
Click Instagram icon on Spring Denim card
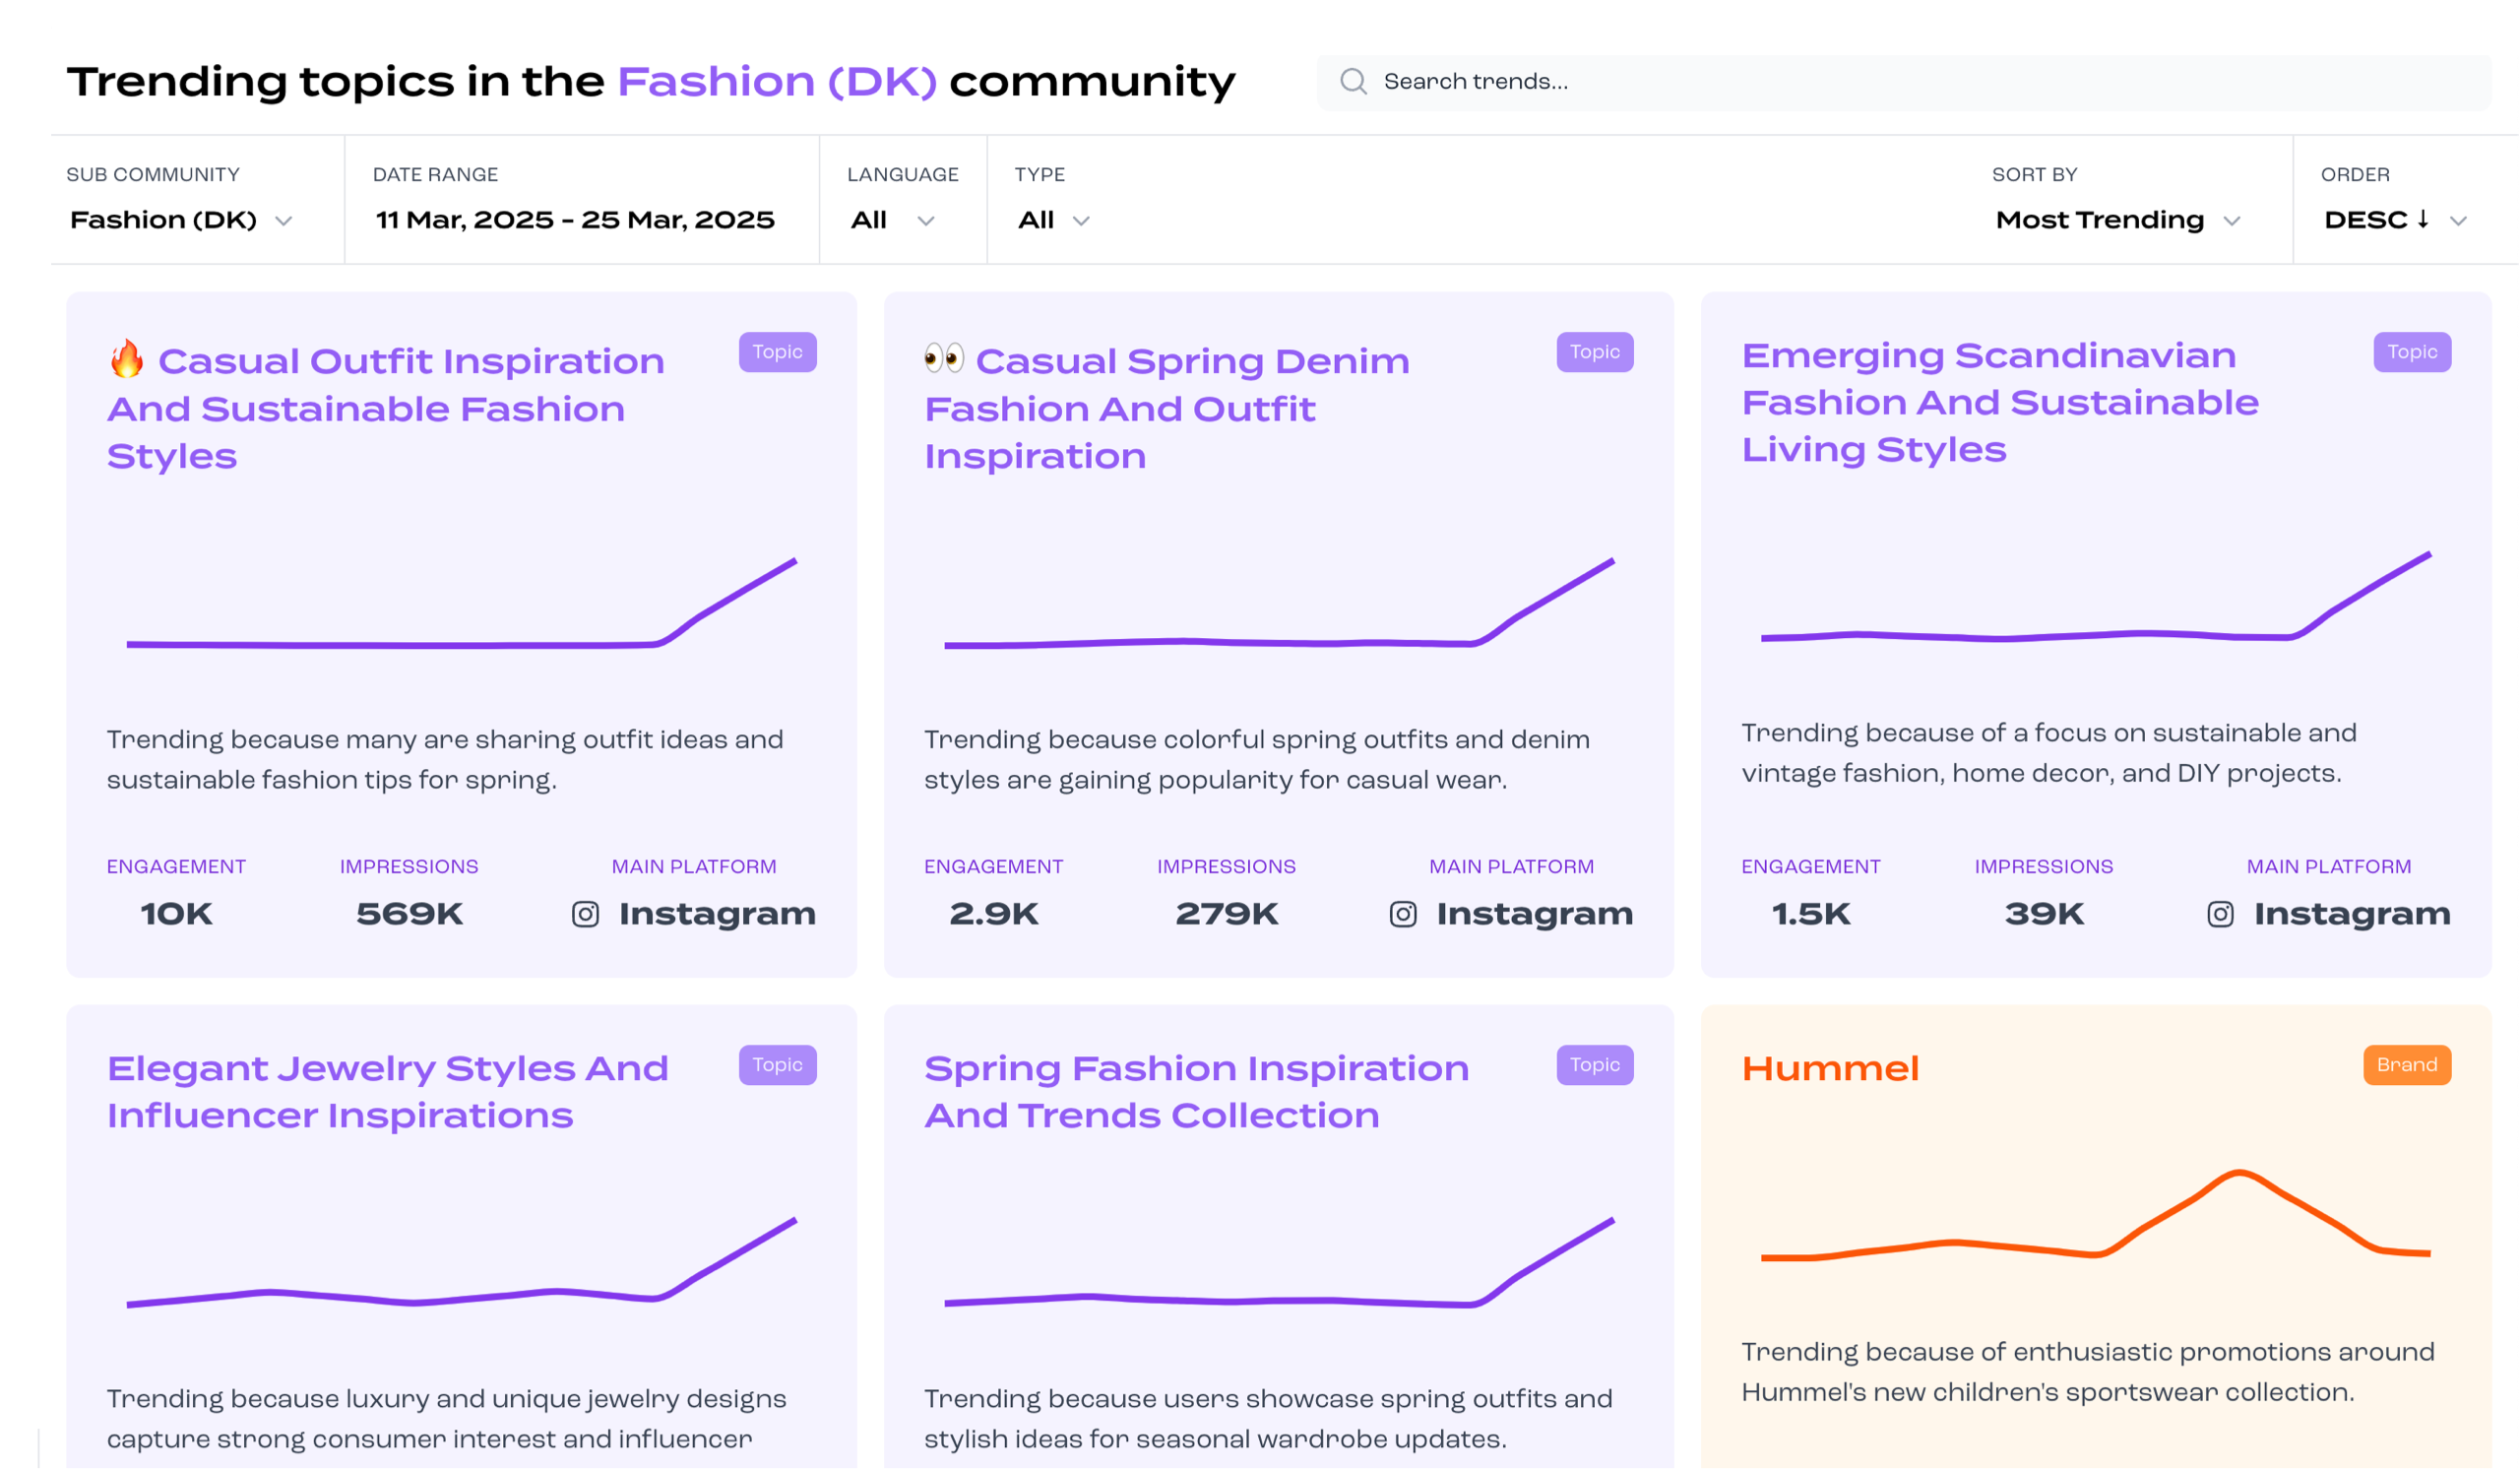1402,914
